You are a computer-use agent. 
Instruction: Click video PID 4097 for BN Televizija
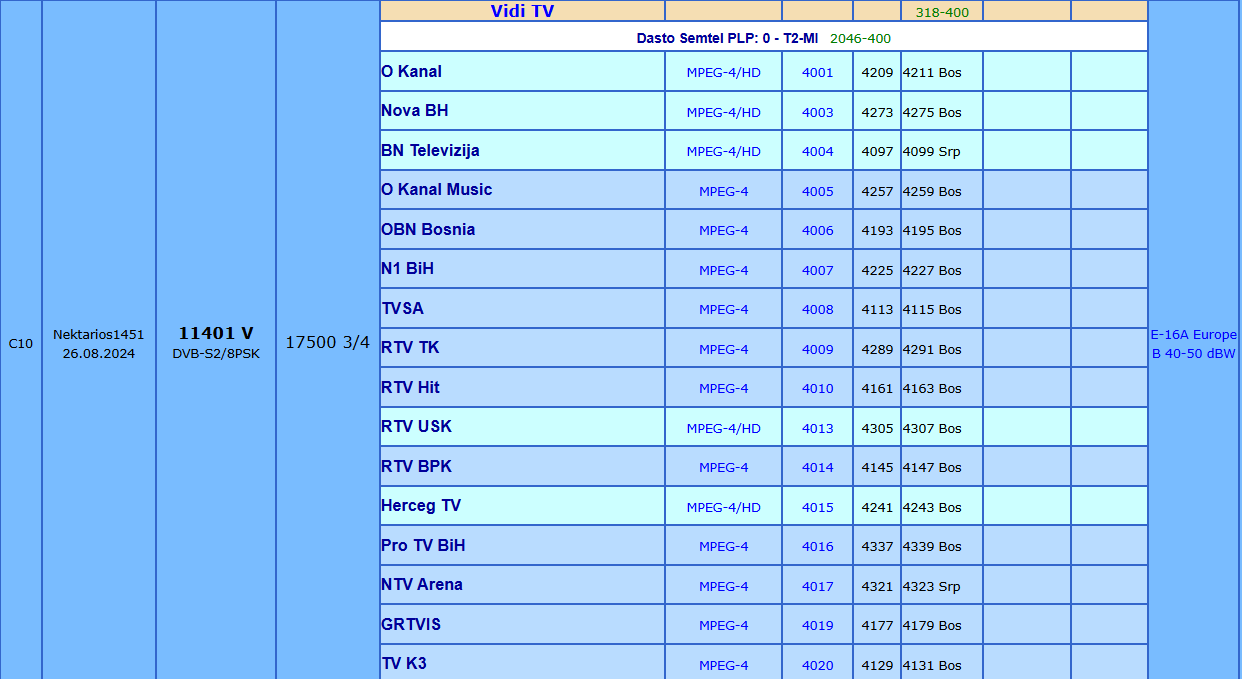pos(877,152)
